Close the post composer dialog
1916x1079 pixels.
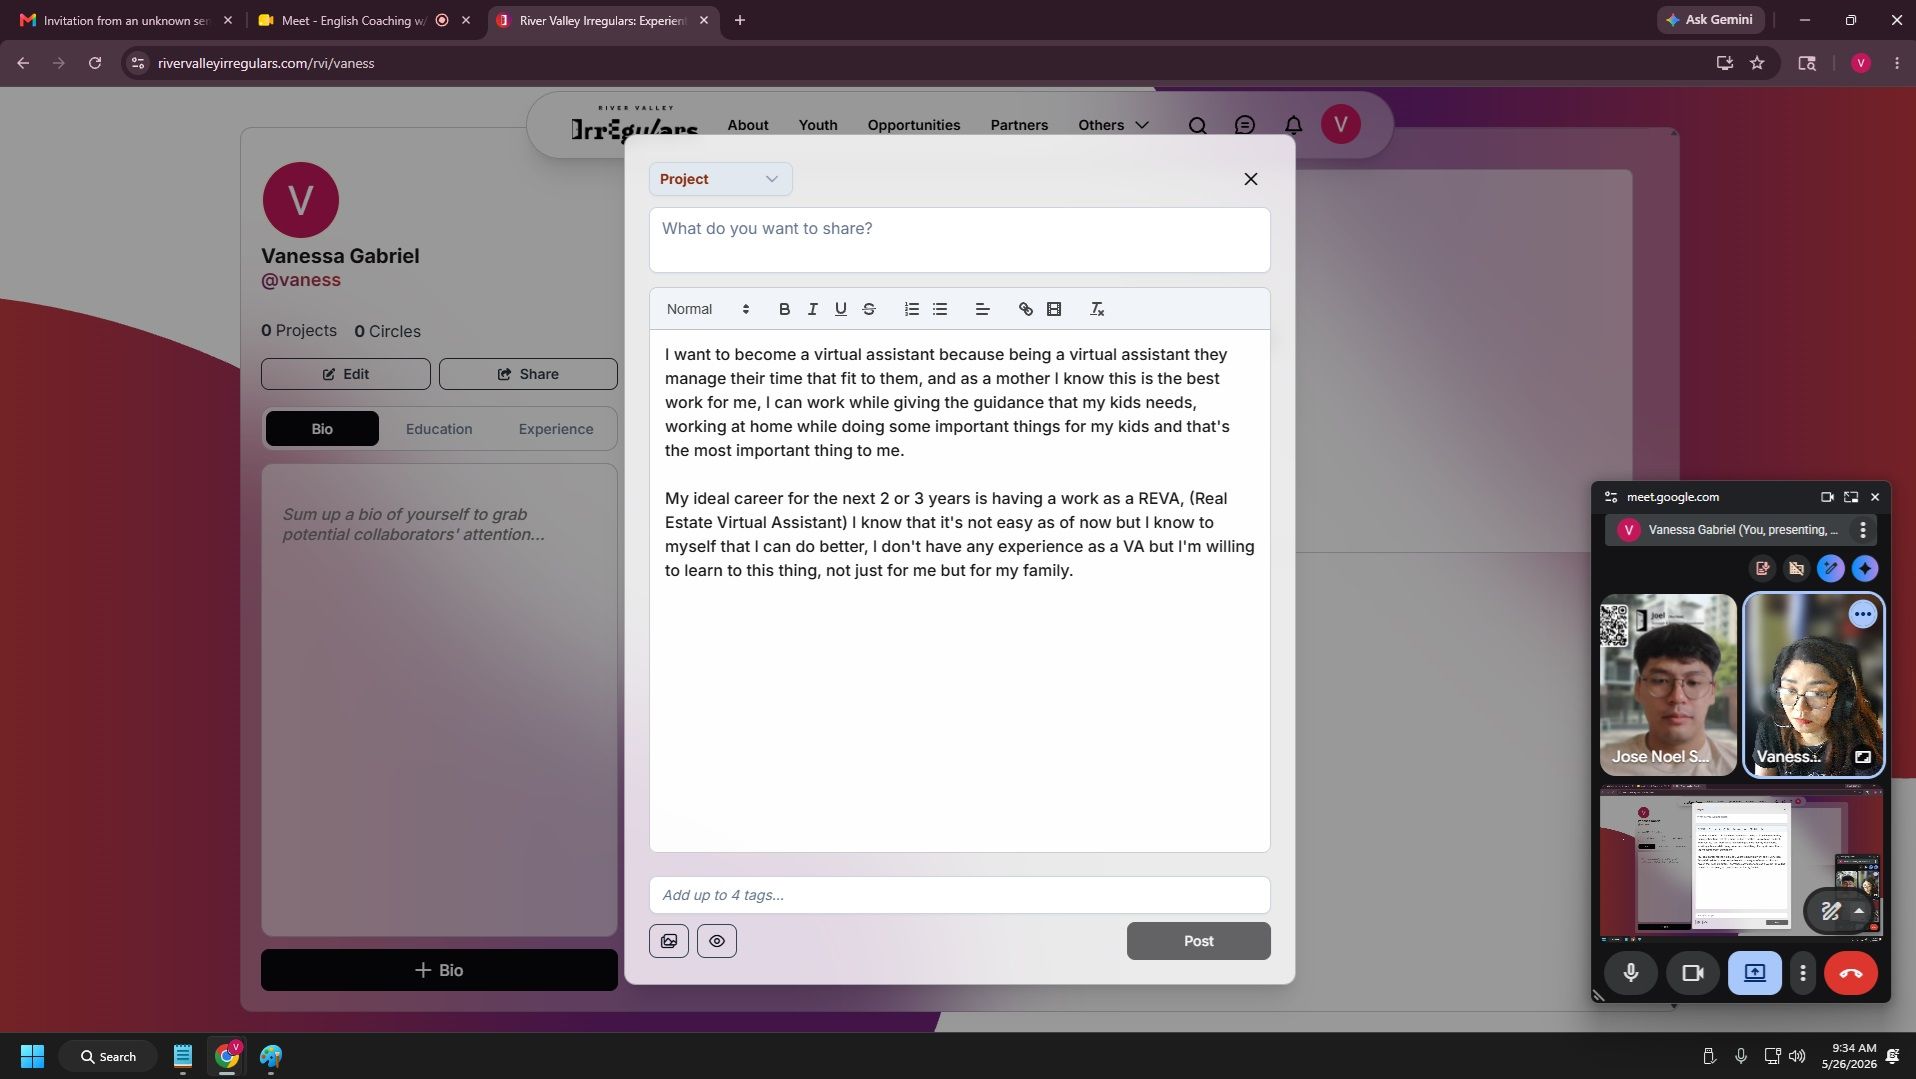click(x=1250, y=179)
